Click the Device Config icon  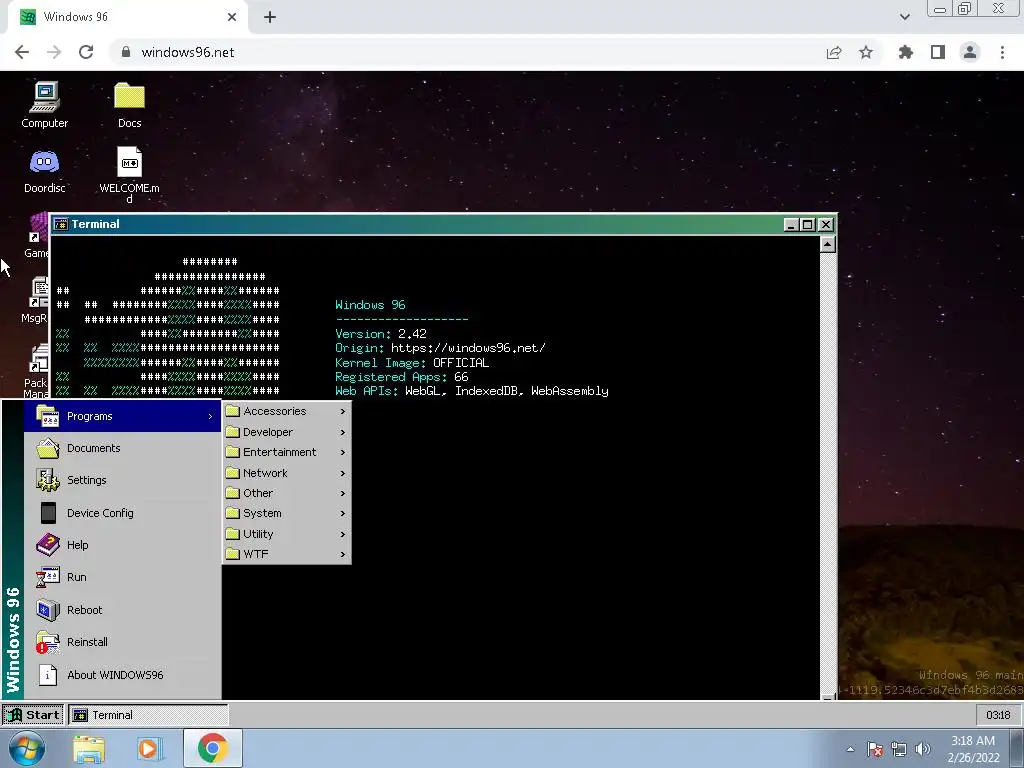click(x=48, y=513)
